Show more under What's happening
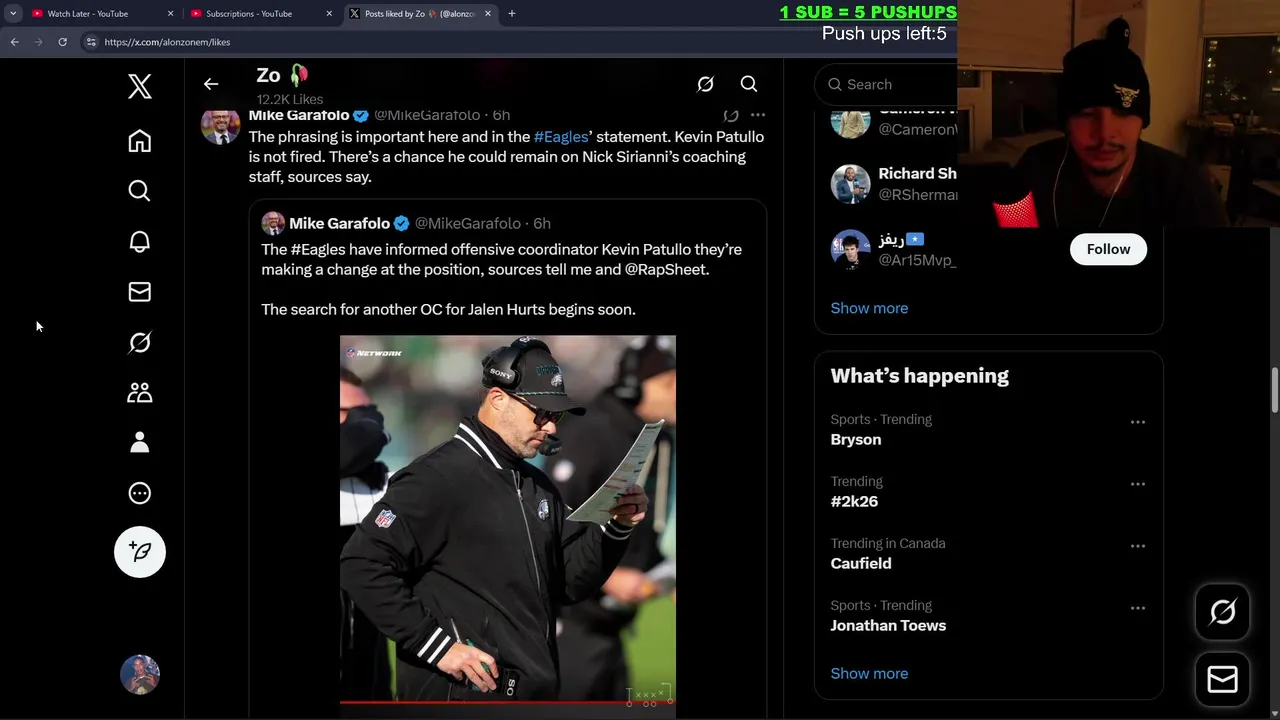1280x720 pixels. point(869,673)
